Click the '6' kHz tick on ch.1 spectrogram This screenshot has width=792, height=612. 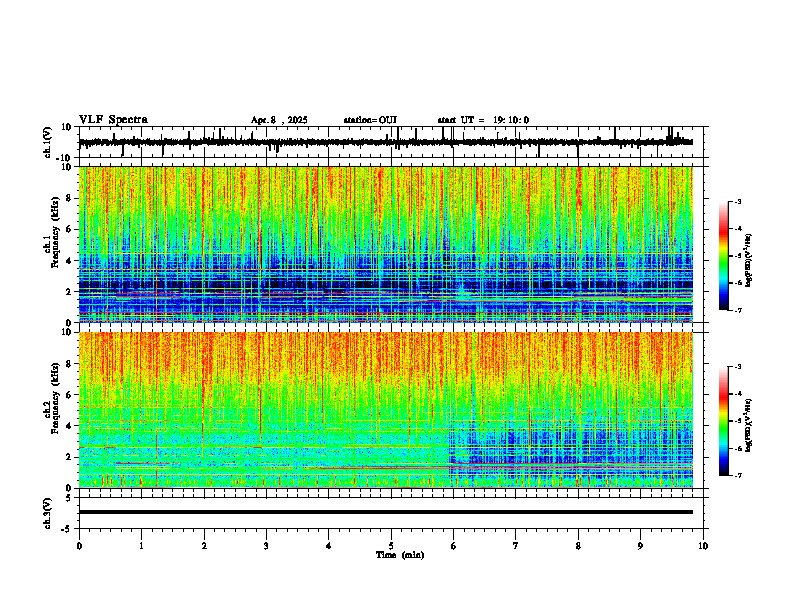[x=70, y=229]
